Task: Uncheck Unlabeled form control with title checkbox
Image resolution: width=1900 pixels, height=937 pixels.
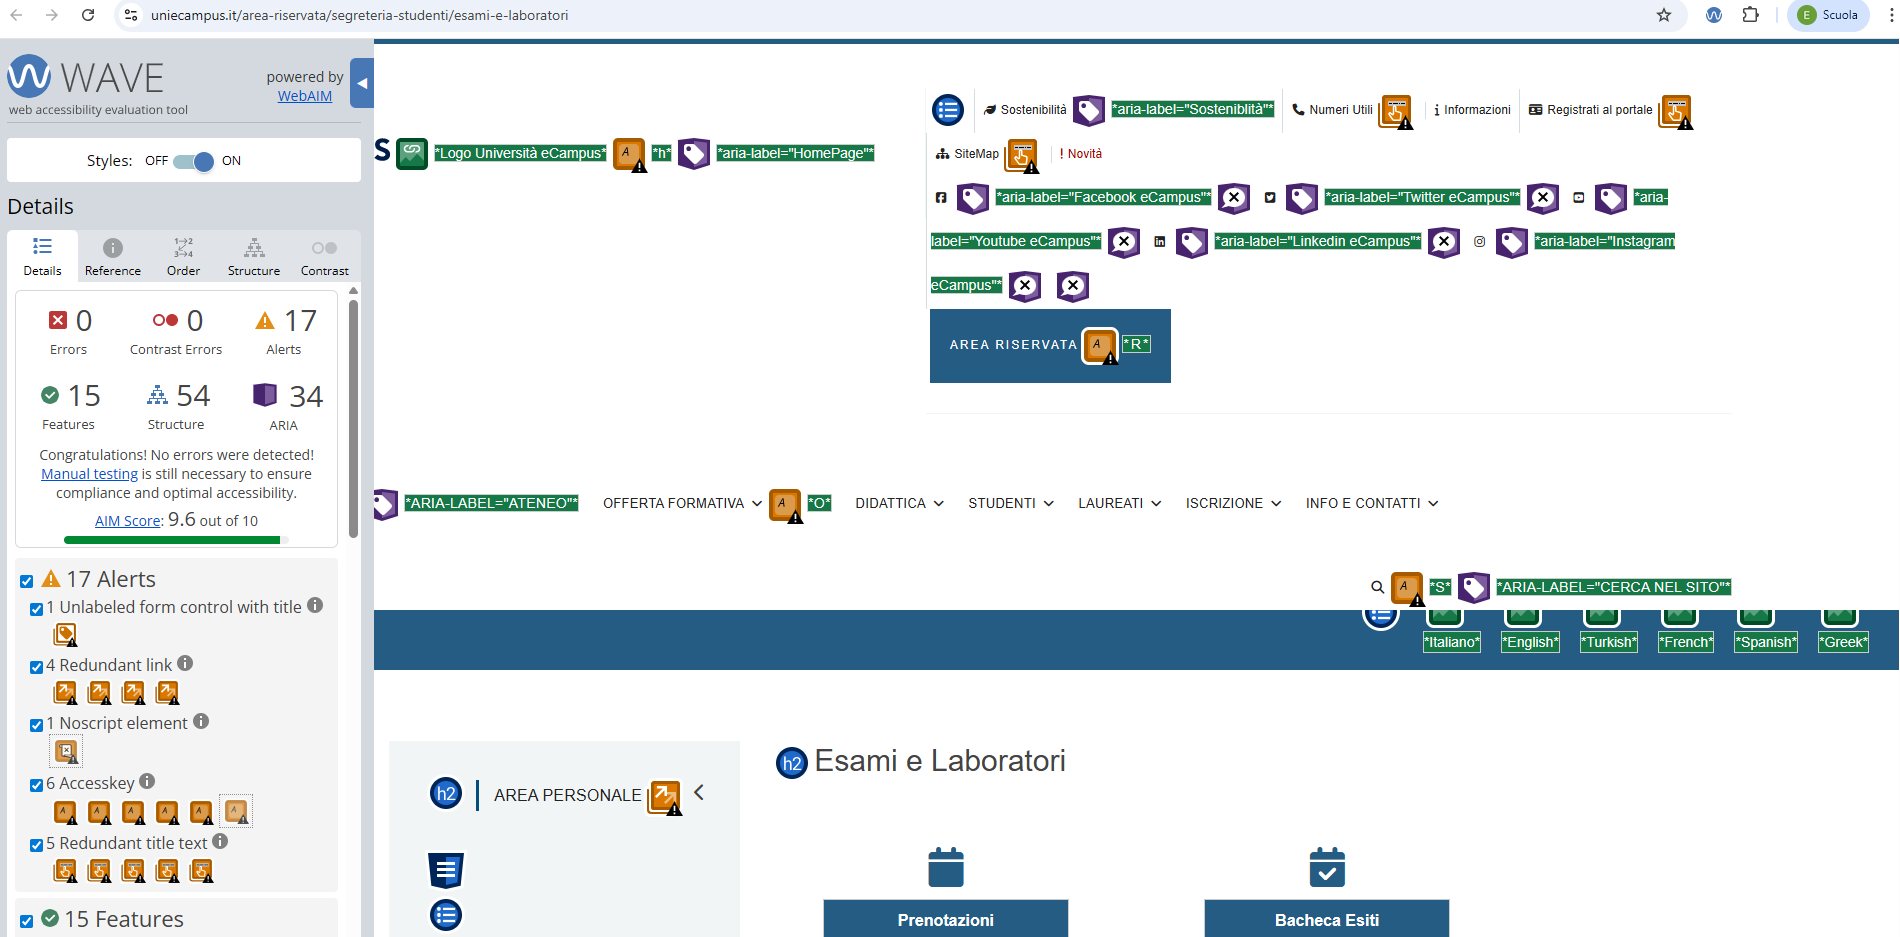Action: pos(37,609)
